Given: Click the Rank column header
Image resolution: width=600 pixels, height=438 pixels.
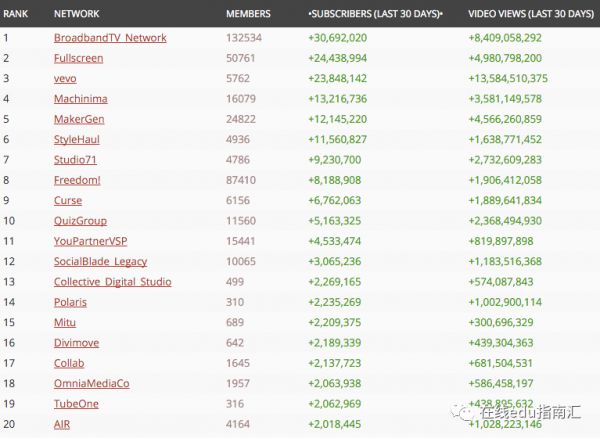Looking at the screenshot, I should tap(16, 14).
